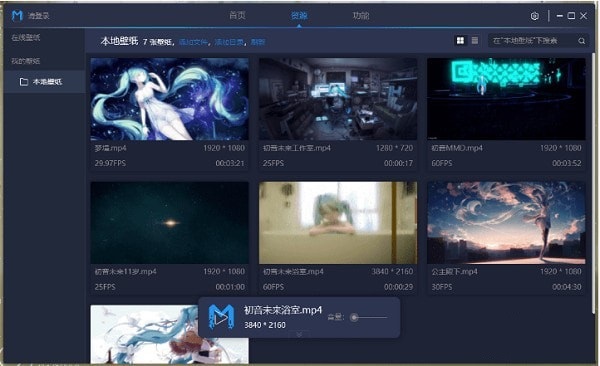Click the 30FPS frame rate text

tap(442, 287)
